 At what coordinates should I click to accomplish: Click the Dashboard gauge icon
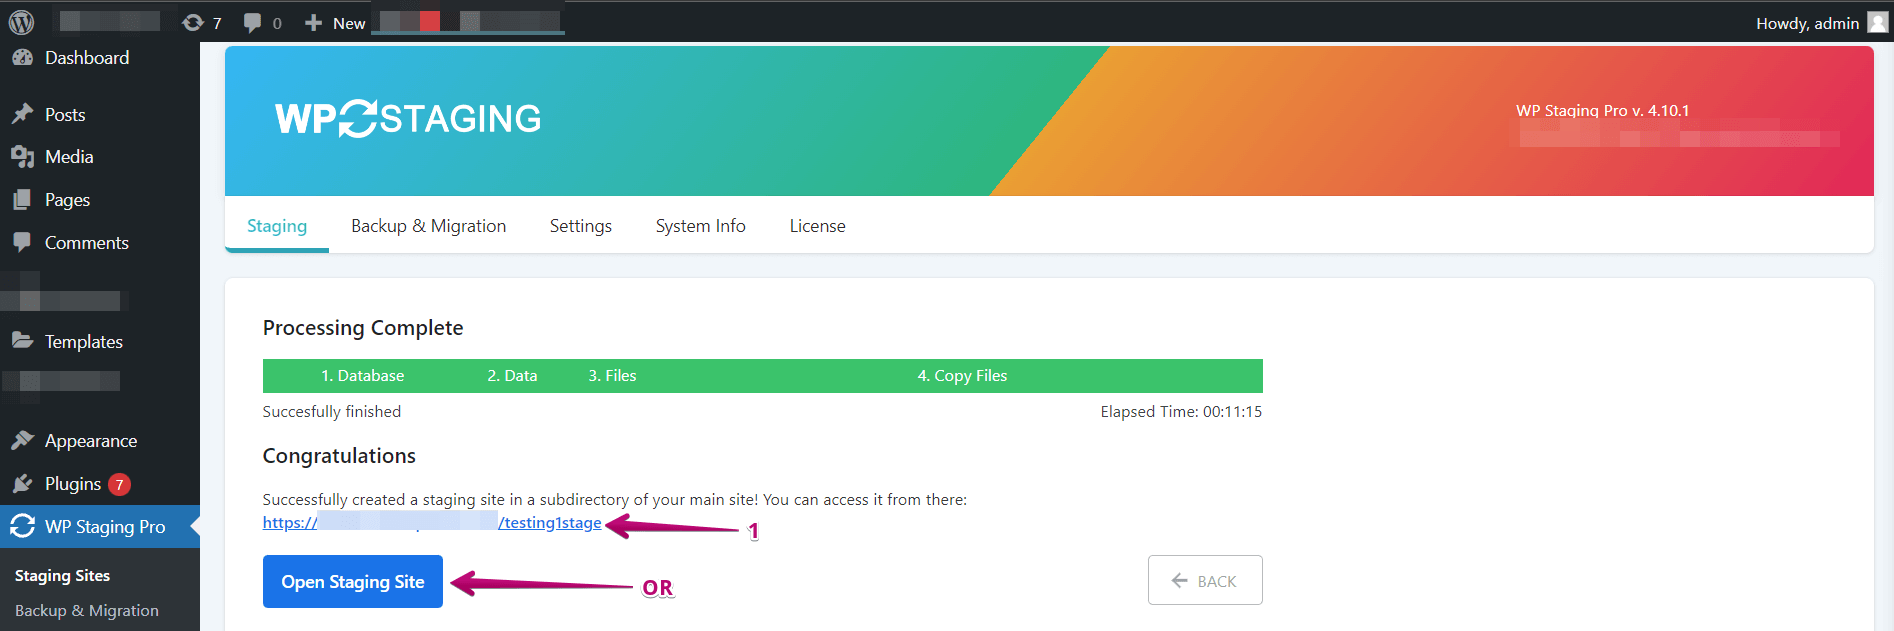22,58
